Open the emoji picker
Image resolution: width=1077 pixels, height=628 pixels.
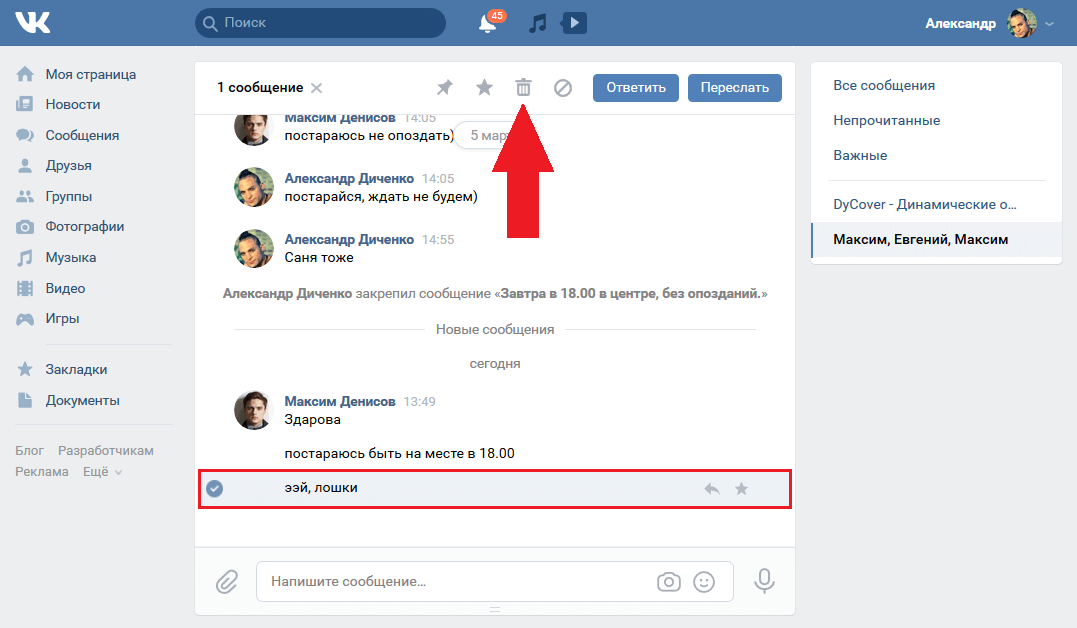pyautogui.click(x=703, y=581)
